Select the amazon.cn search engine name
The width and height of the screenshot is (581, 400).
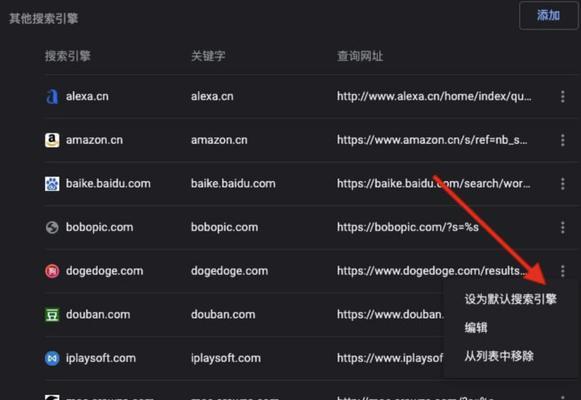(x=94, y=140)
